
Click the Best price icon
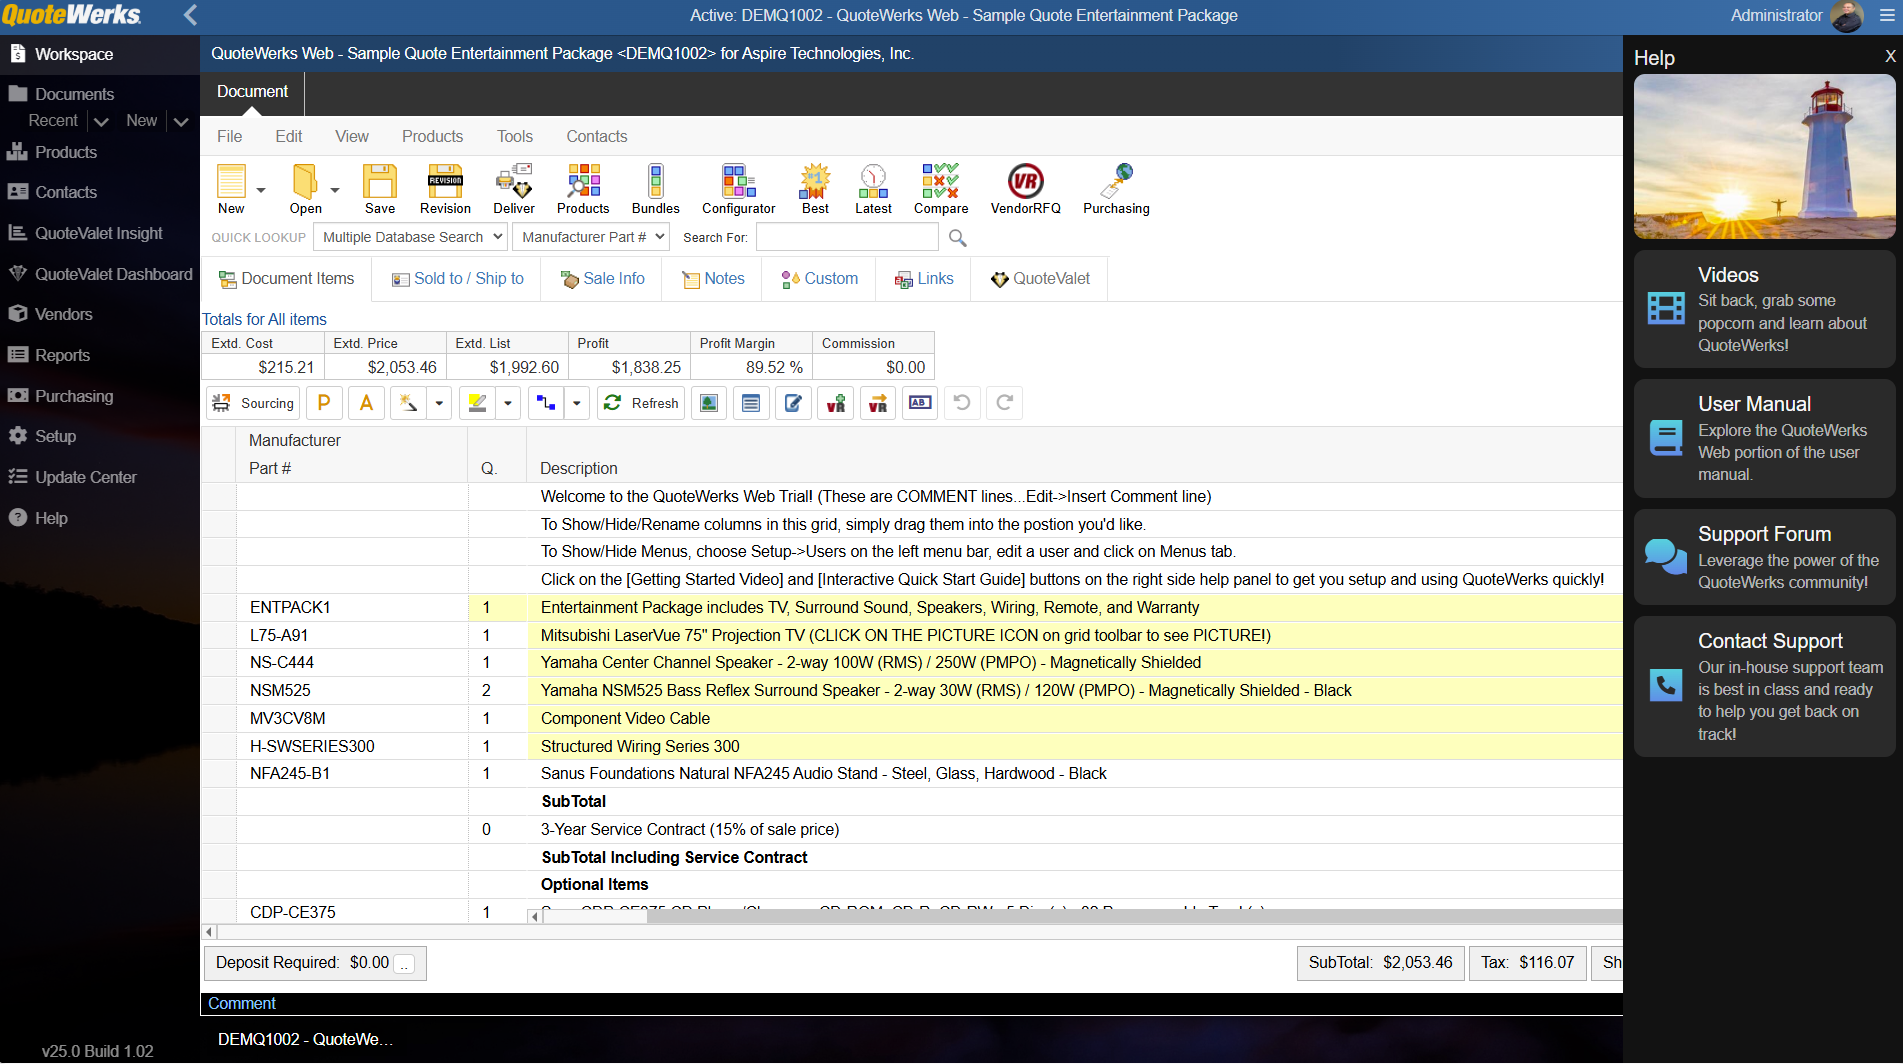pyautogui.click(x=815, y=188)
